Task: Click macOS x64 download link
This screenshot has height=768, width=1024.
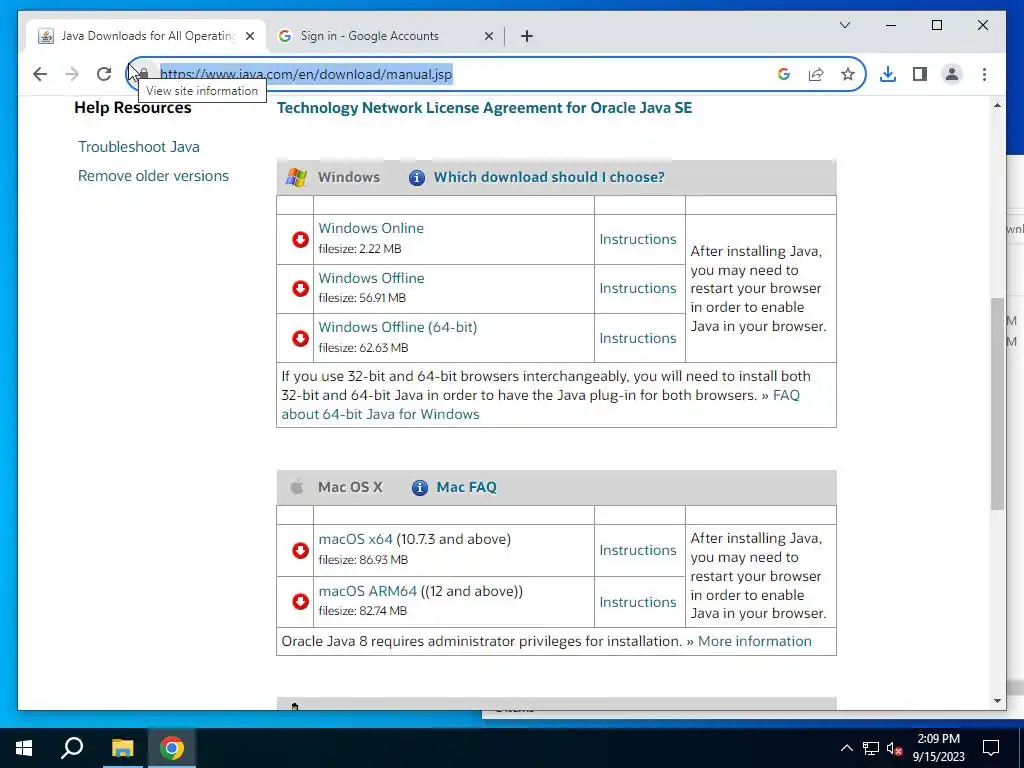Action: (x=355, y=539)
